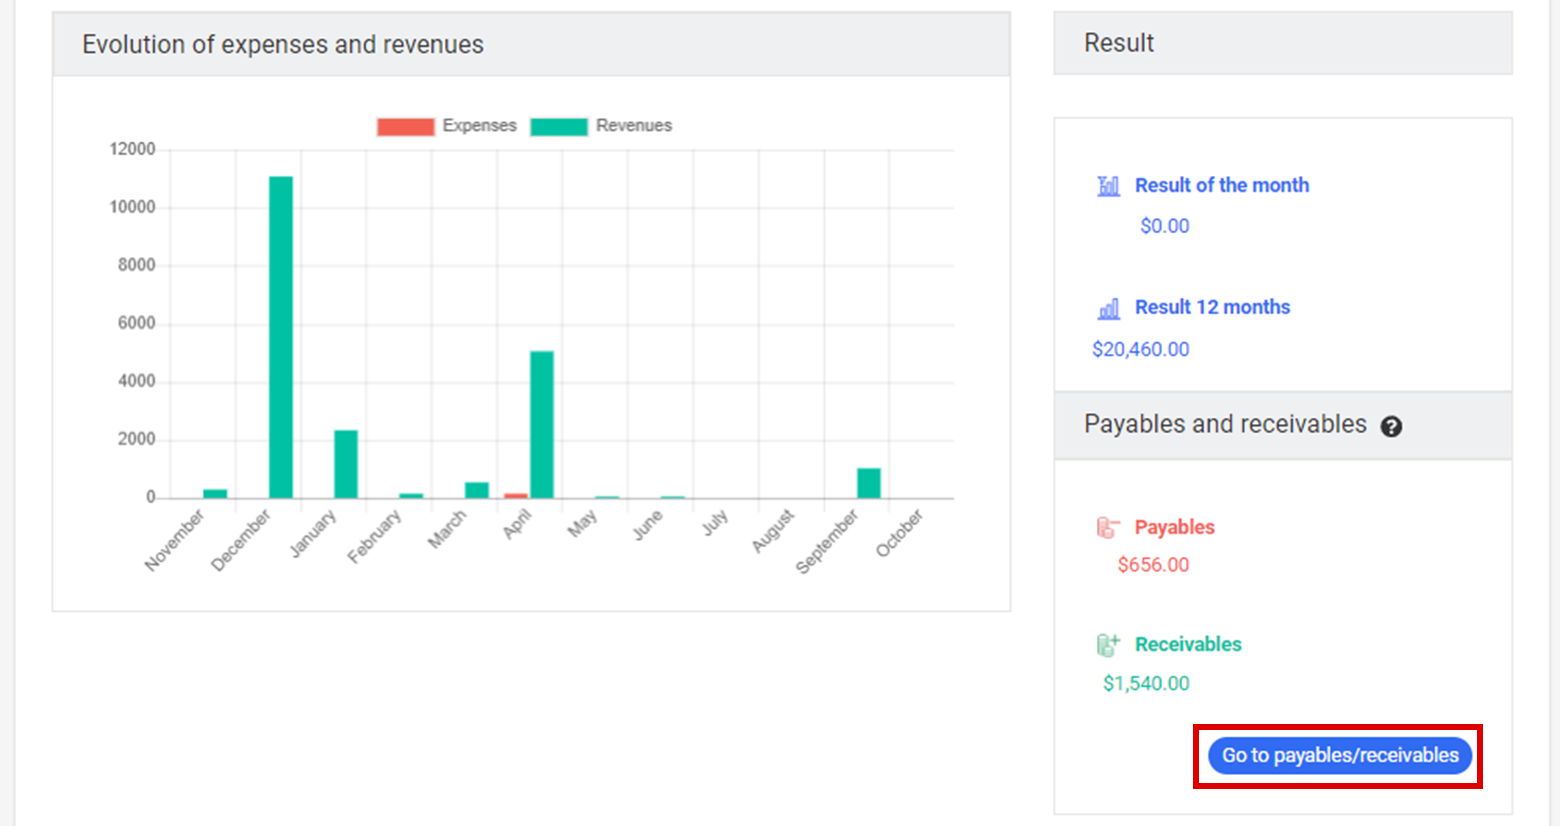Click the September revenue bar
Screen dimensions: 1560x826
tap(869, 483)
